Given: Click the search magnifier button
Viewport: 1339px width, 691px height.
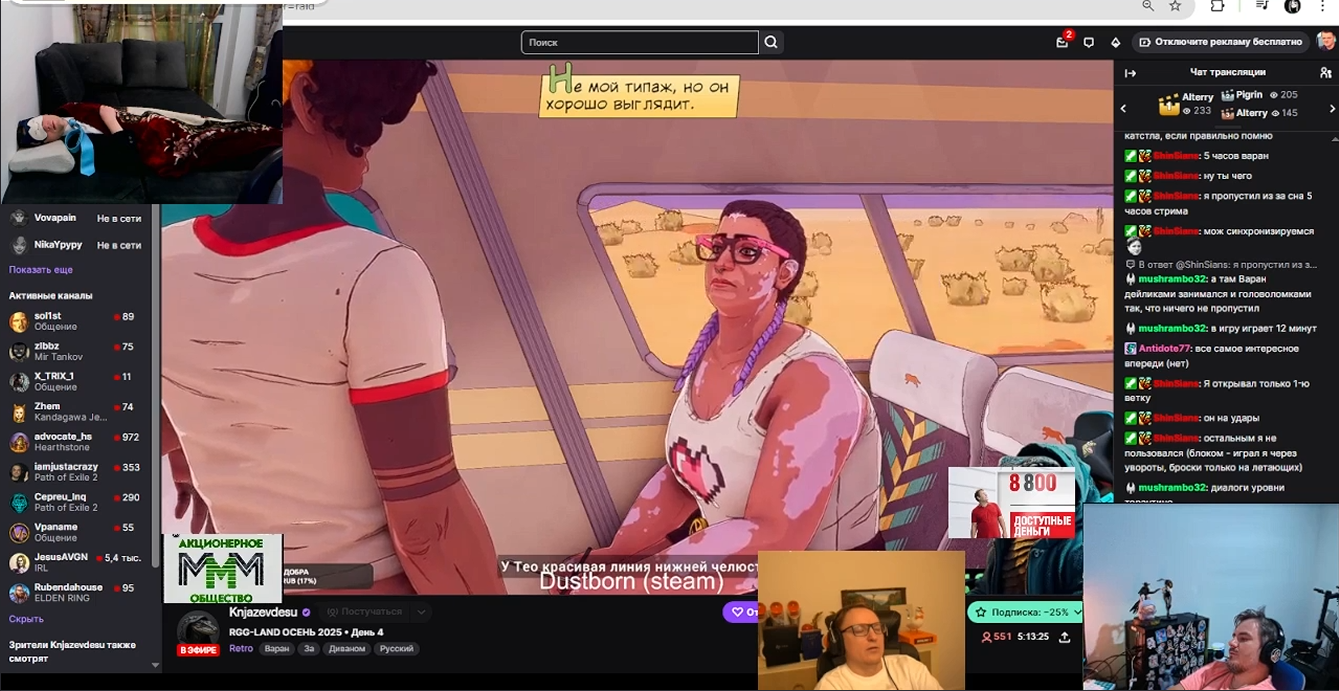Looking at the screenshot, I should point(771,42).
